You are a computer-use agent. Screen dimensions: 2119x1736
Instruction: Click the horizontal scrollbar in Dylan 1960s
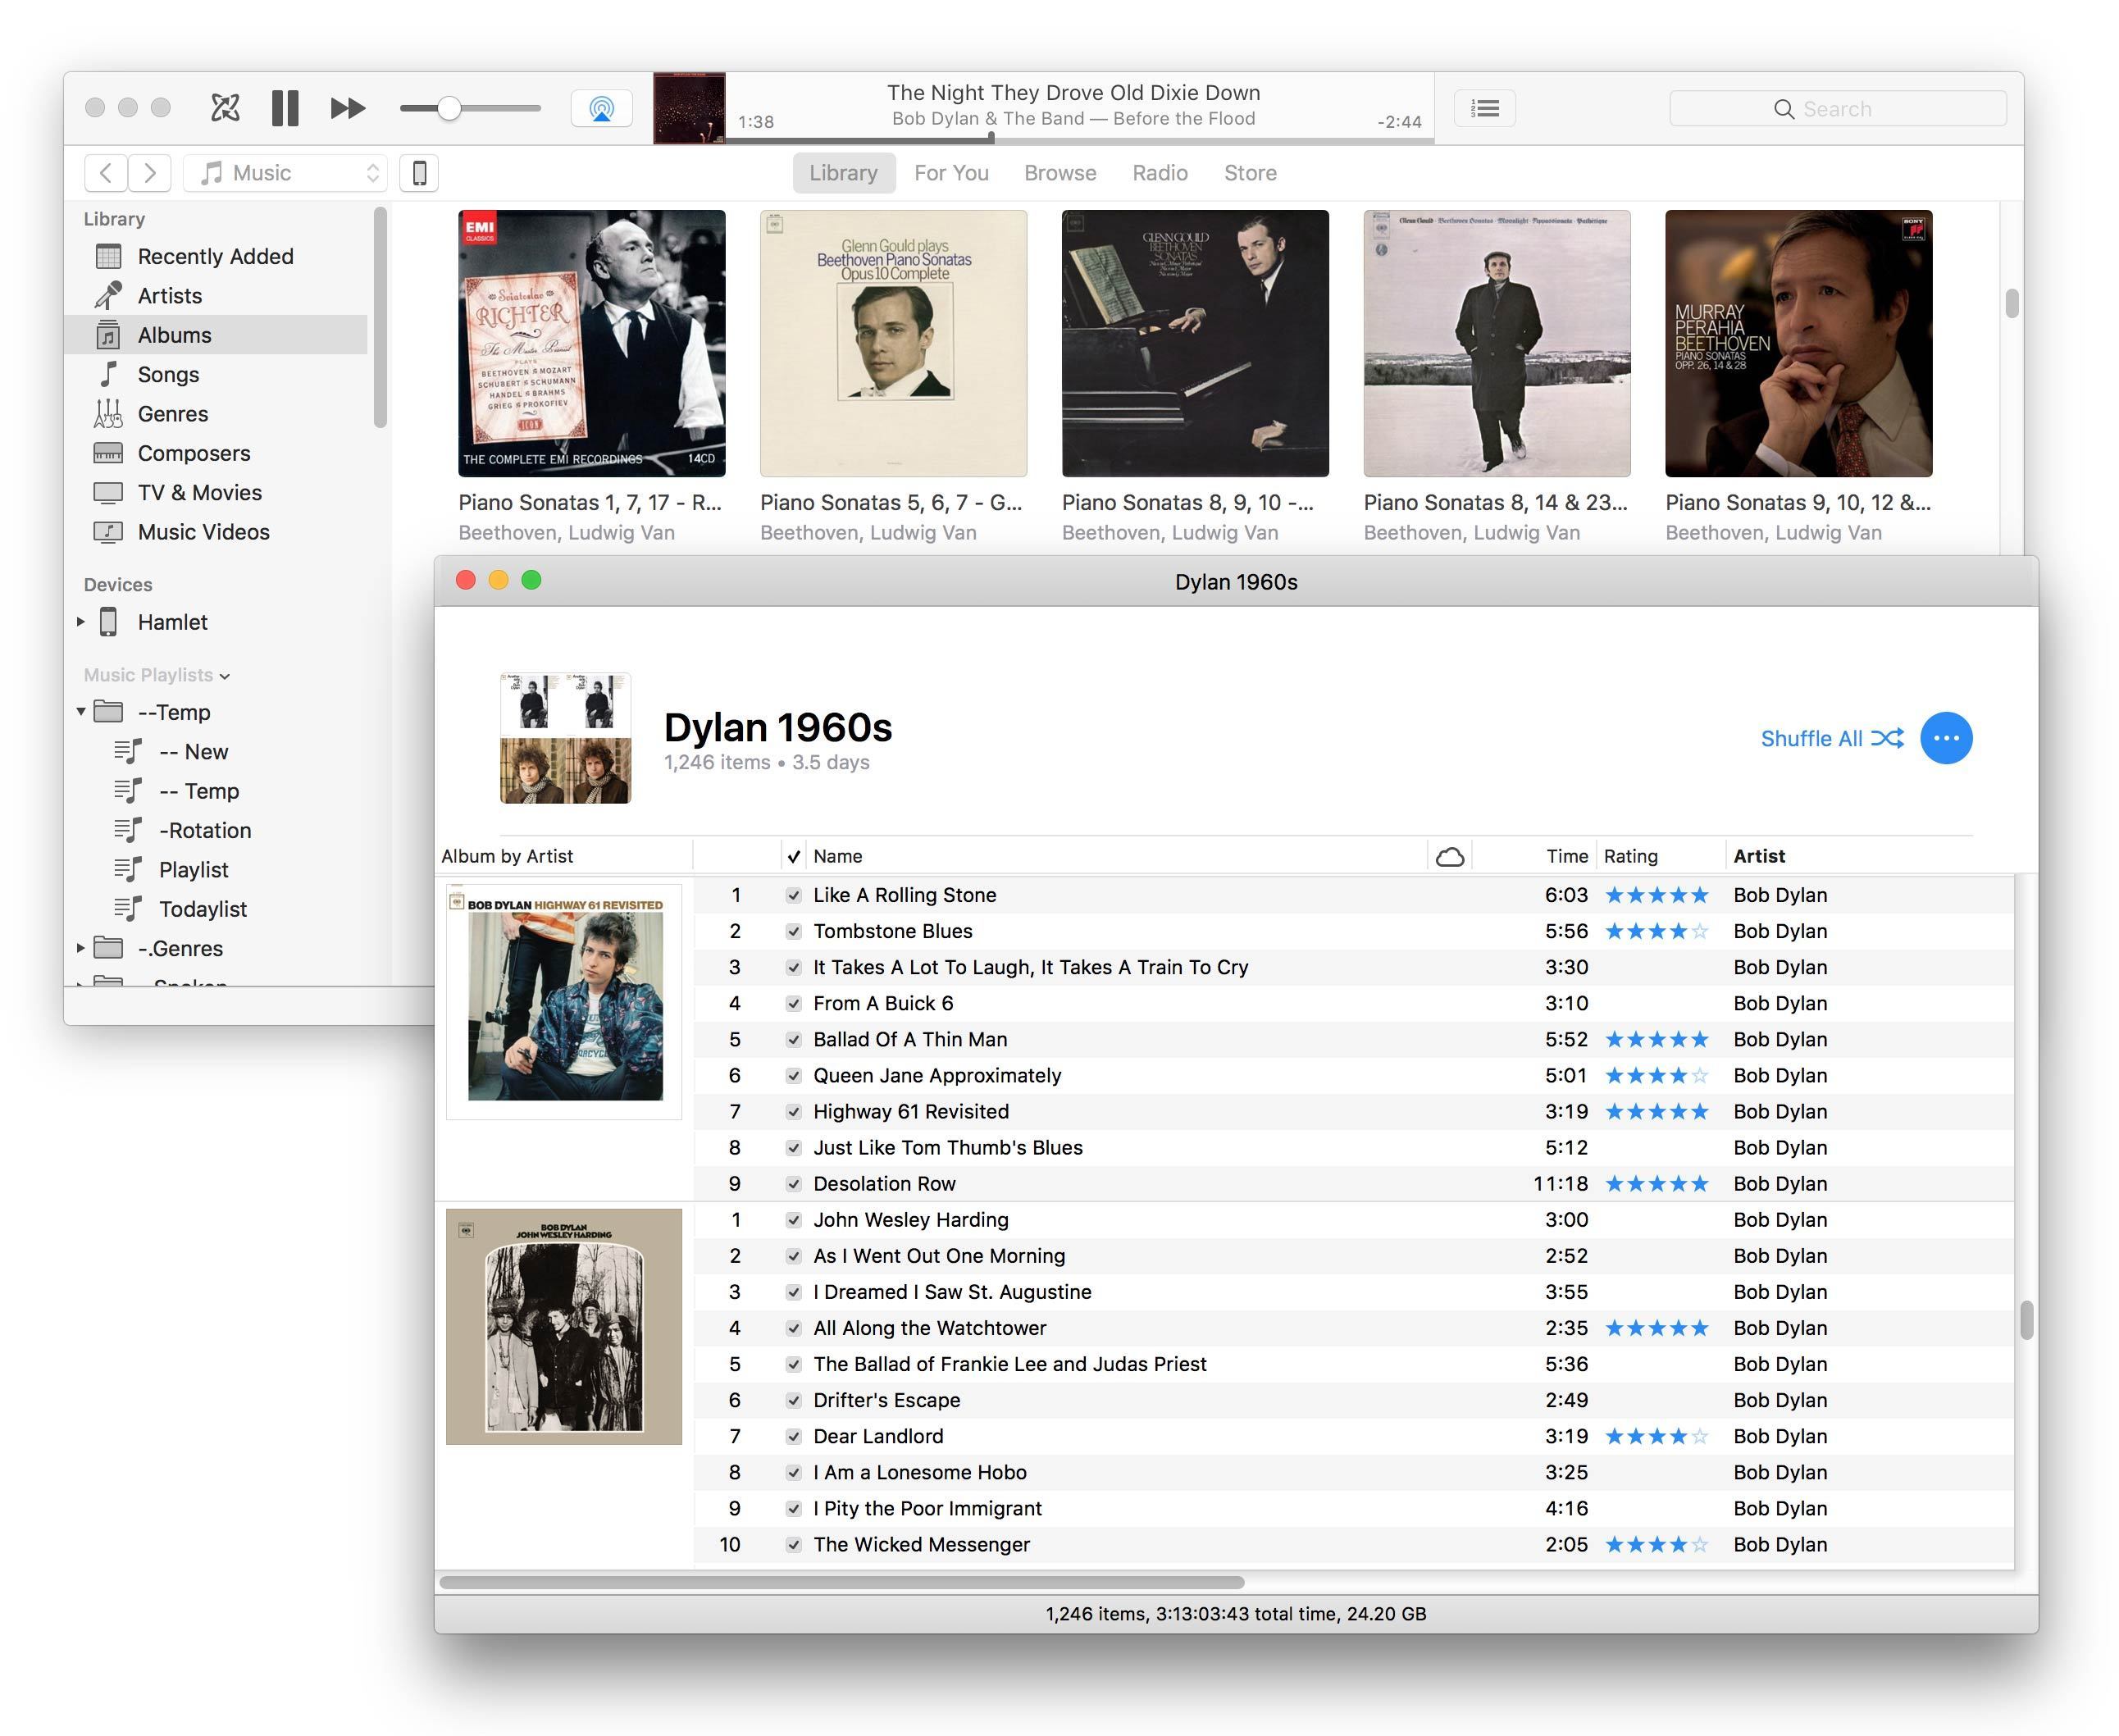842,1582
